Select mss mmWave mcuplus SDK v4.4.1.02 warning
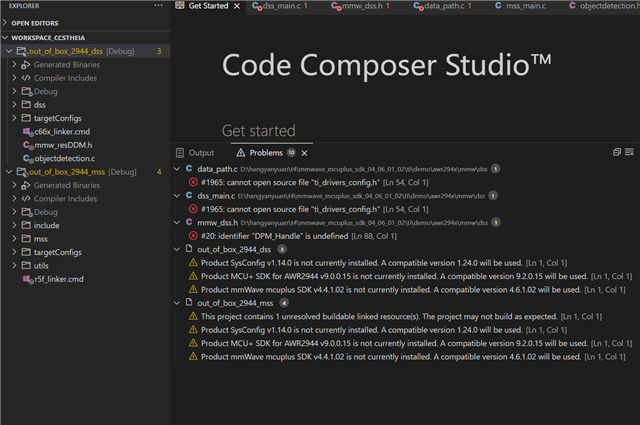This screenshot has height=425, width=640. [405, 357]
